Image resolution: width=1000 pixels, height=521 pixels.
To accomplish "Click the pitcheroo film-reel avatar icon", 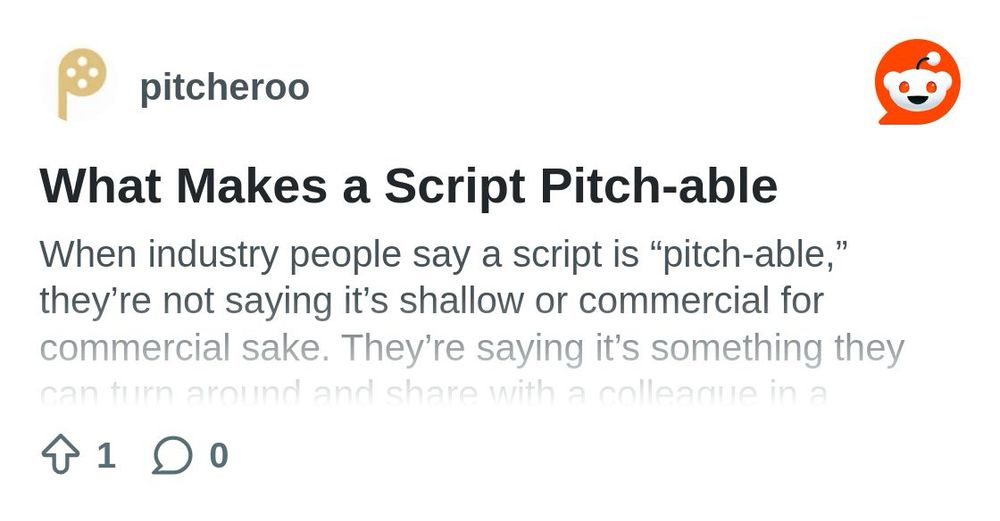I will point(81,84).
